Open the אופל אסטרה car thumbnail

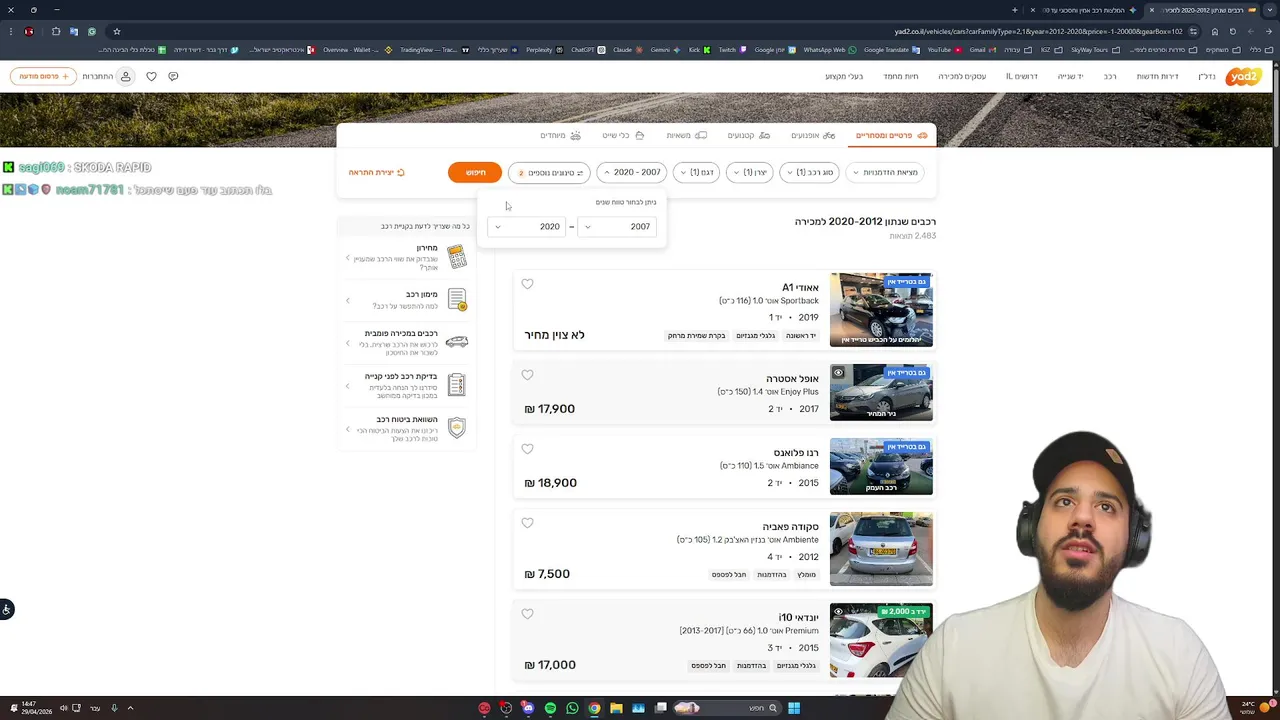(881, 392)
